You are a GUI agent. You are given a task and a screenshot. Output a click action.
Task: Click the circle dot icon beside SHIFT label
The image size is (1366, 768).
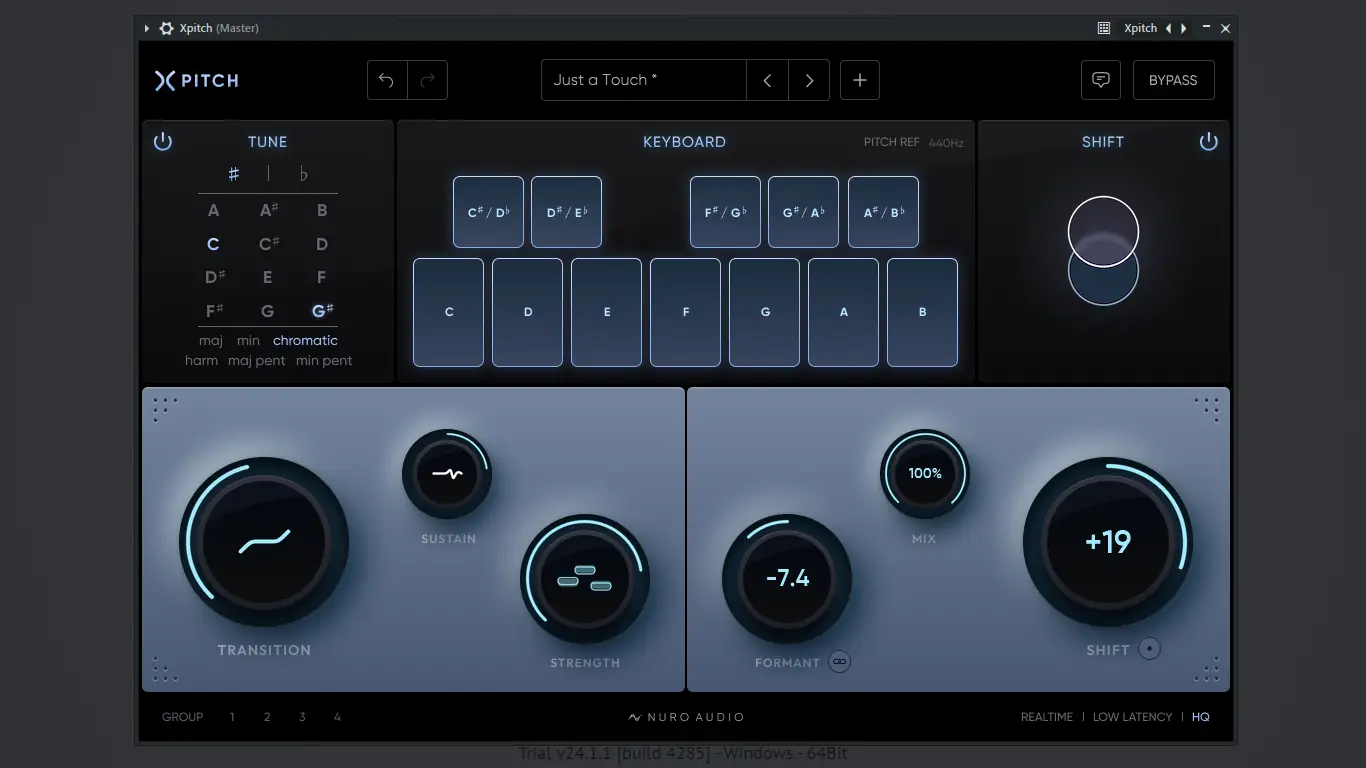tap(1150, 649)
